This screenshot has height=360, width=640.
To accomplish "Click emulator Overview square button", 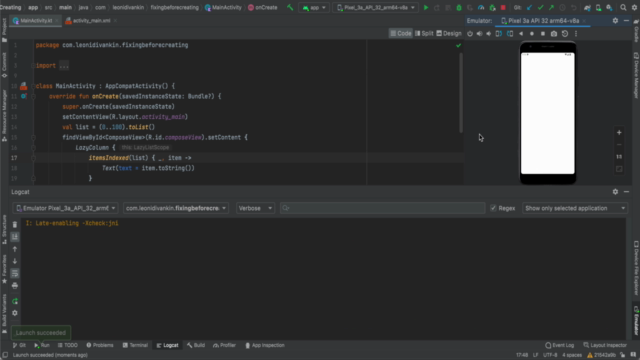I will coord(543,34).
